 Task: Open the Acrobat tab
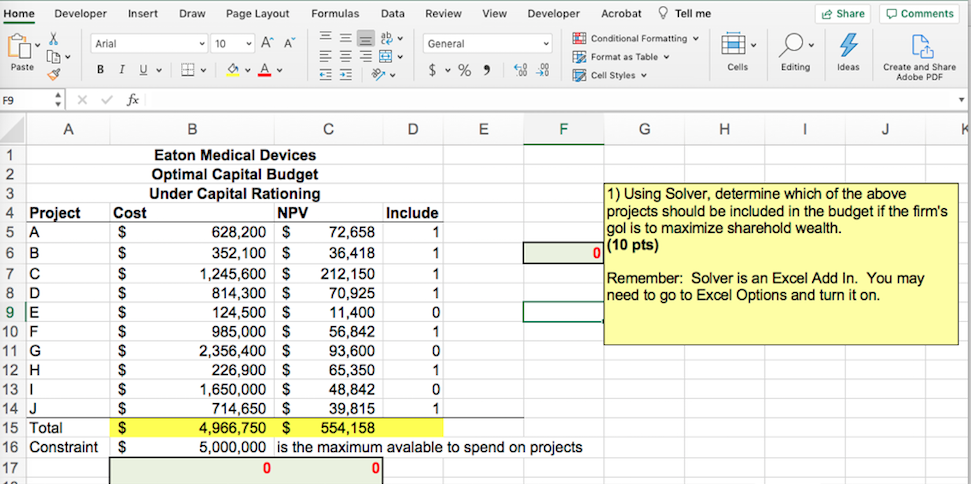pyautogui.click(x=621, y=14)
